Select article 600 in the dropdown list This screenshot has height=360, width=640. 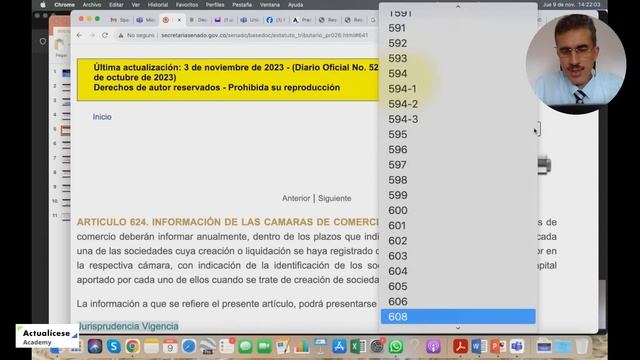click(458, 210)
